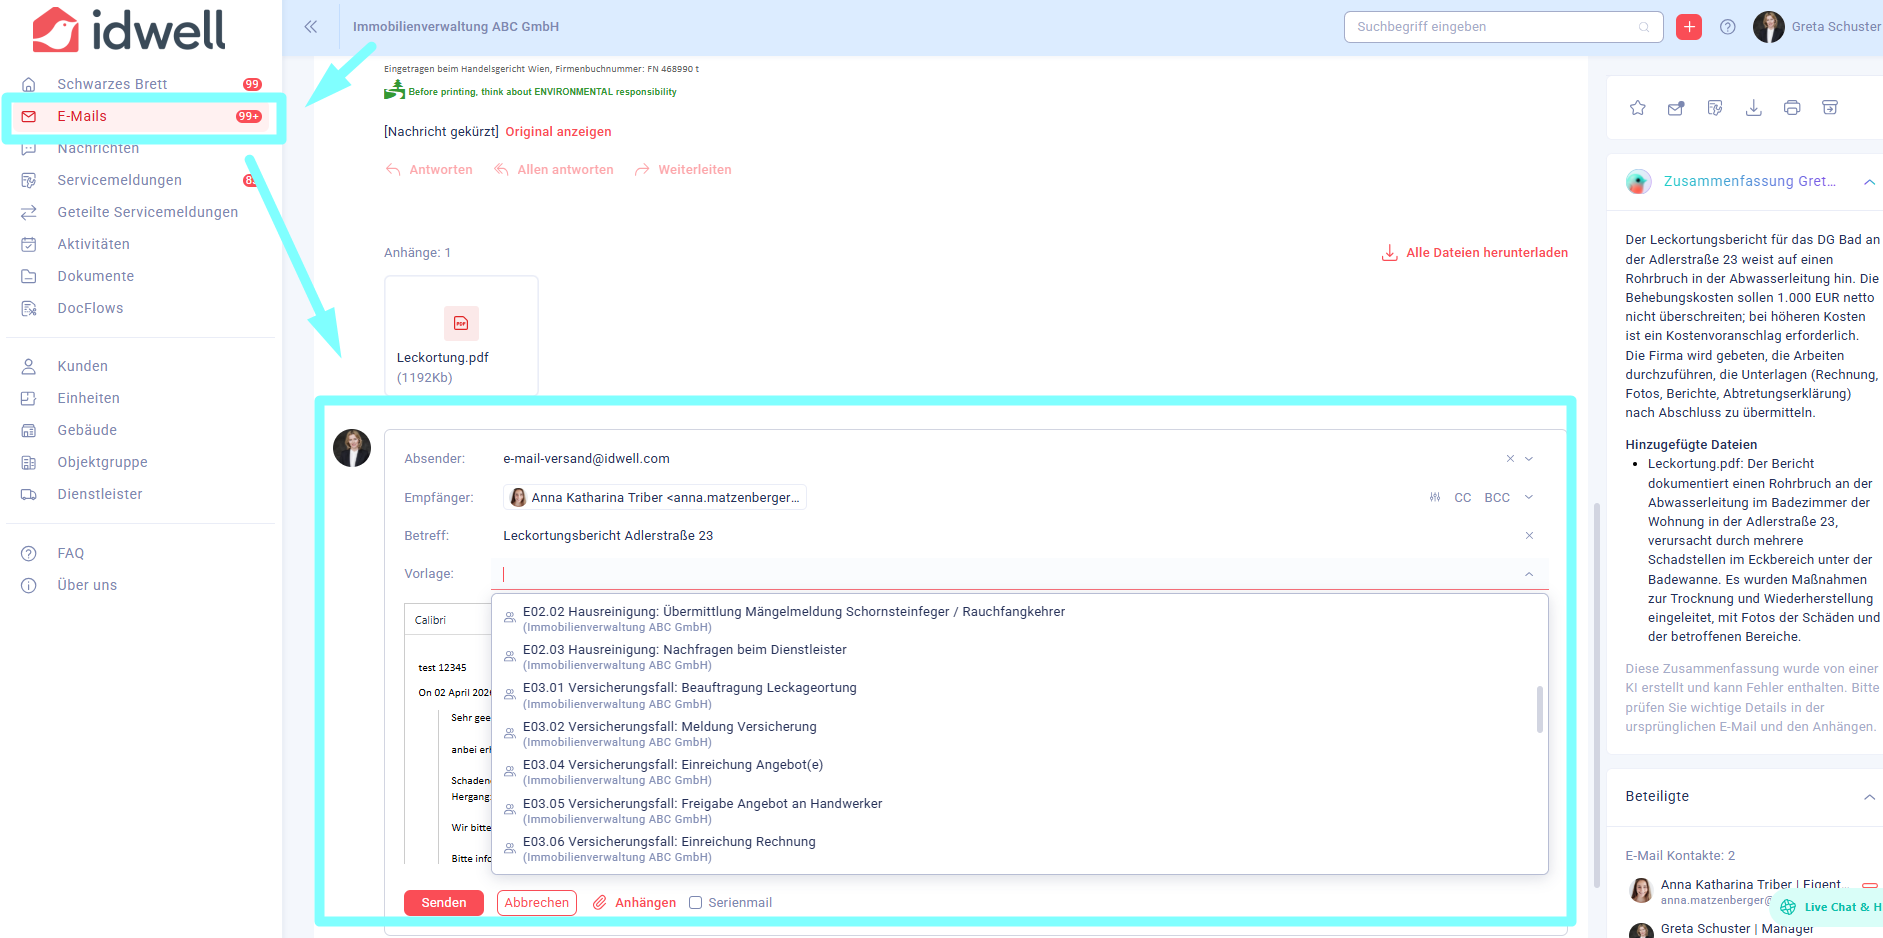Image resolution: width=1883 pixels, height=938 pixels.
Task: Click the idwell logo
Action: click(128, 30)
